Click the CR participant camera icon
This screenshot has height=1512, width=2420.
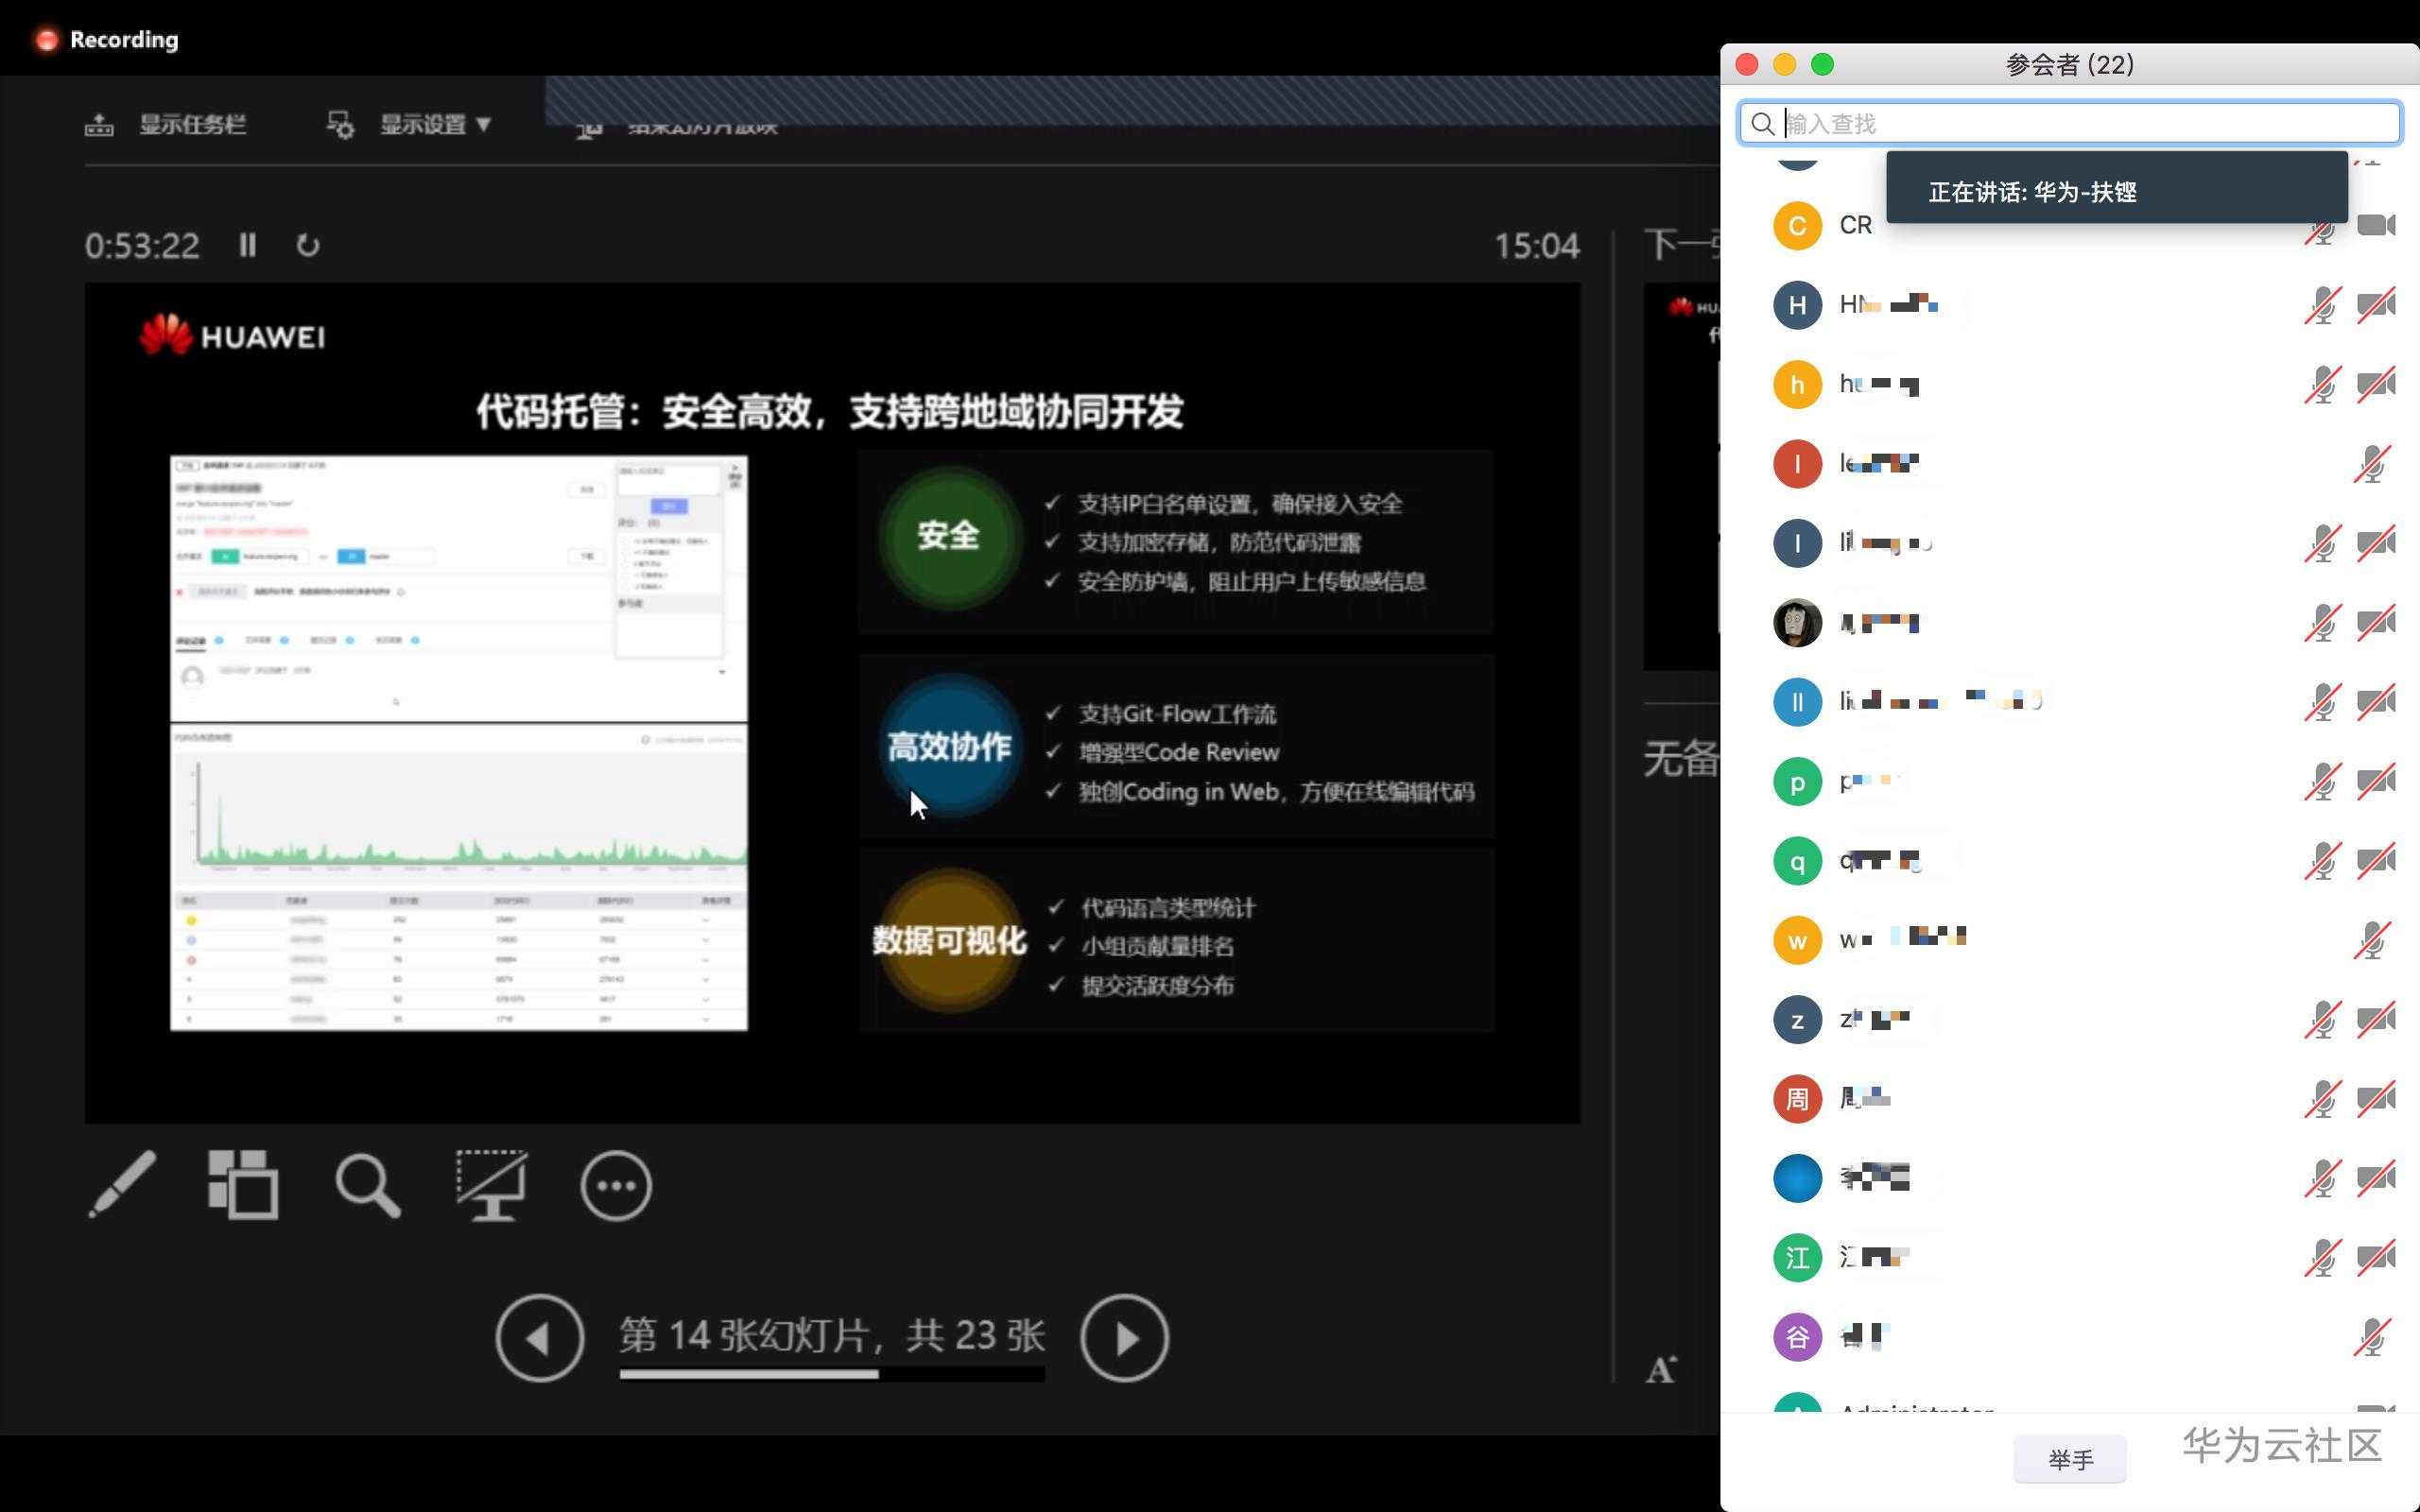click(2375, 225)
